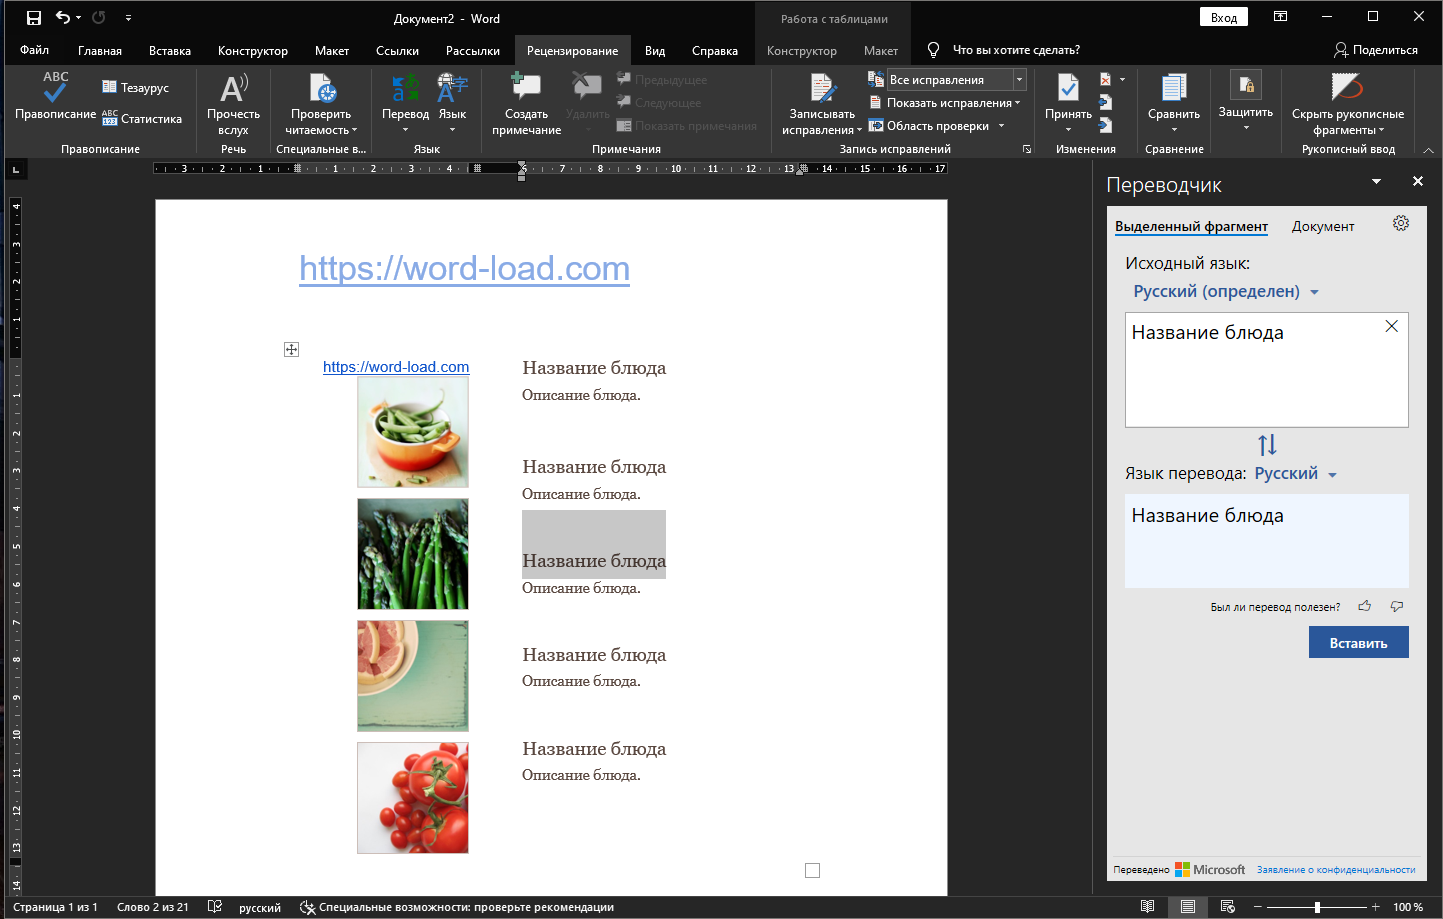Open translator settings gear icon
The height and width of the screenshot is (919, 1443).
click(1401, 224)
